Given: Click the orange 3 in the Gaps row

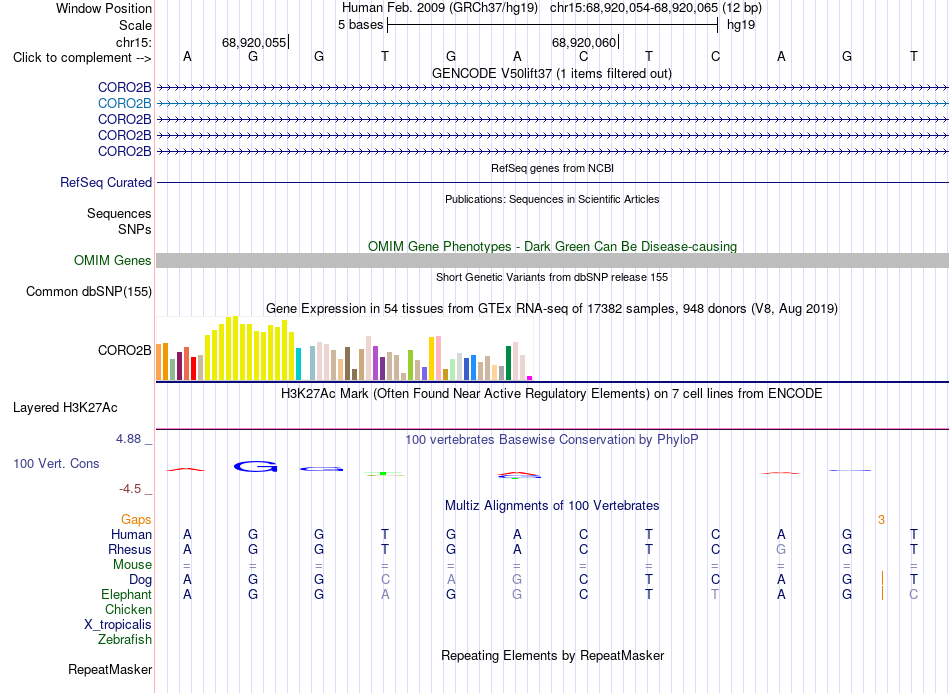Looking at the screenshot, I should coord(882,519).
